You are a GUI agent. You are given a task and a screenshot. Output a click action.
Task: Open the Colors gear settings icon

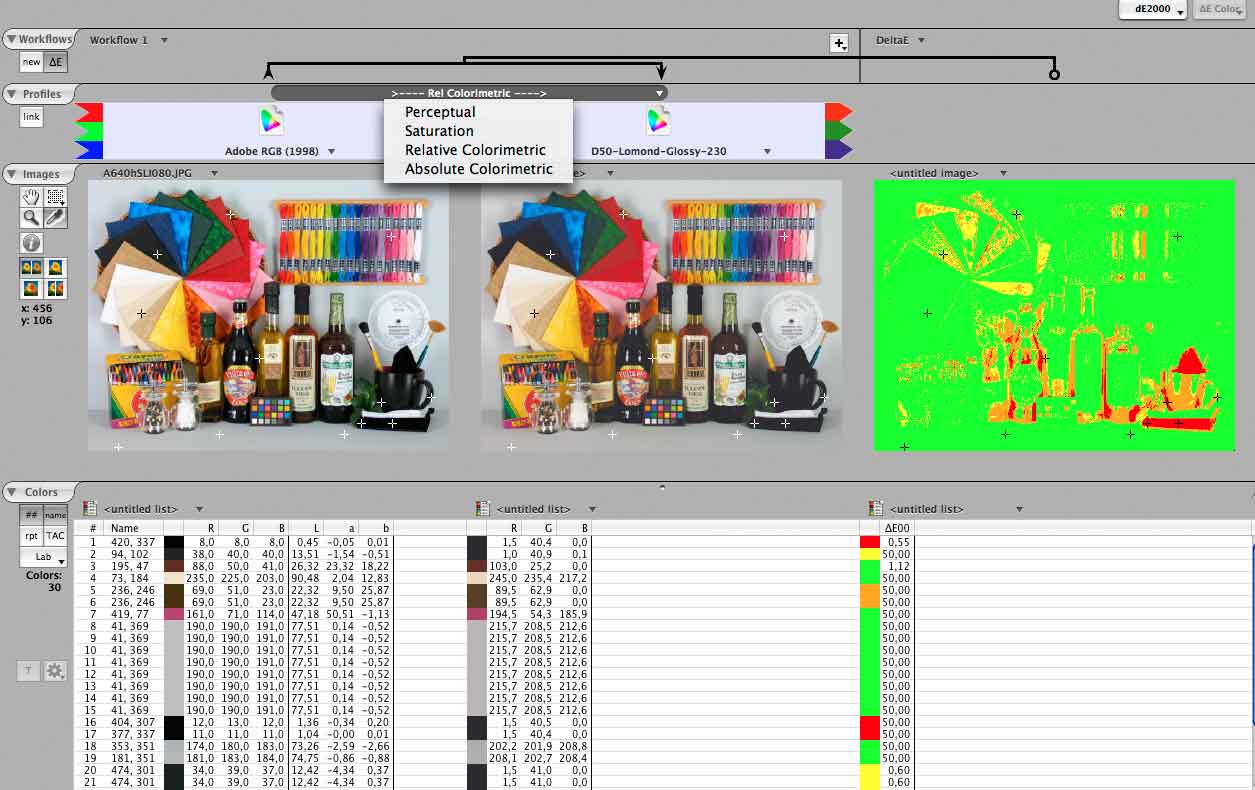55,671
